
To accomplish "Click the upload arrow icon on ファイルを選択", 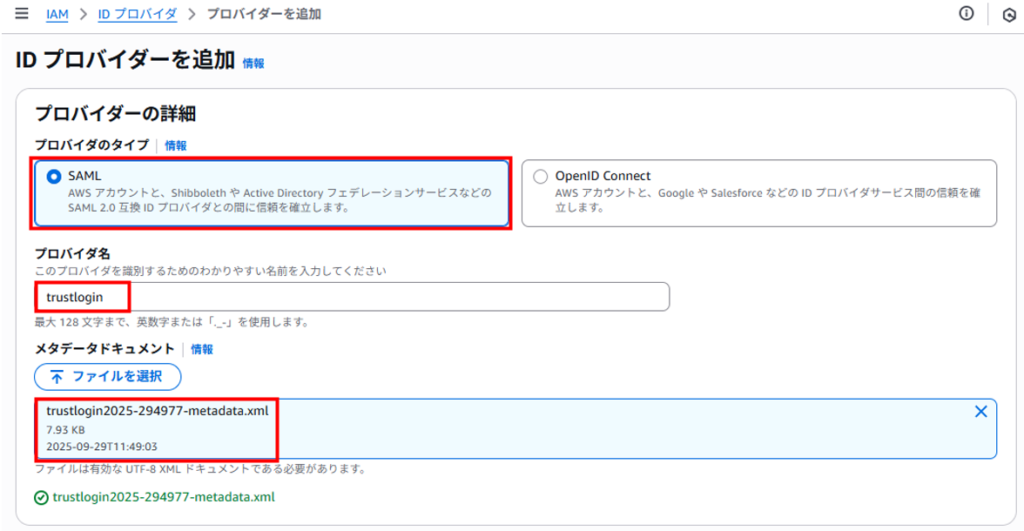I will 57,377.
